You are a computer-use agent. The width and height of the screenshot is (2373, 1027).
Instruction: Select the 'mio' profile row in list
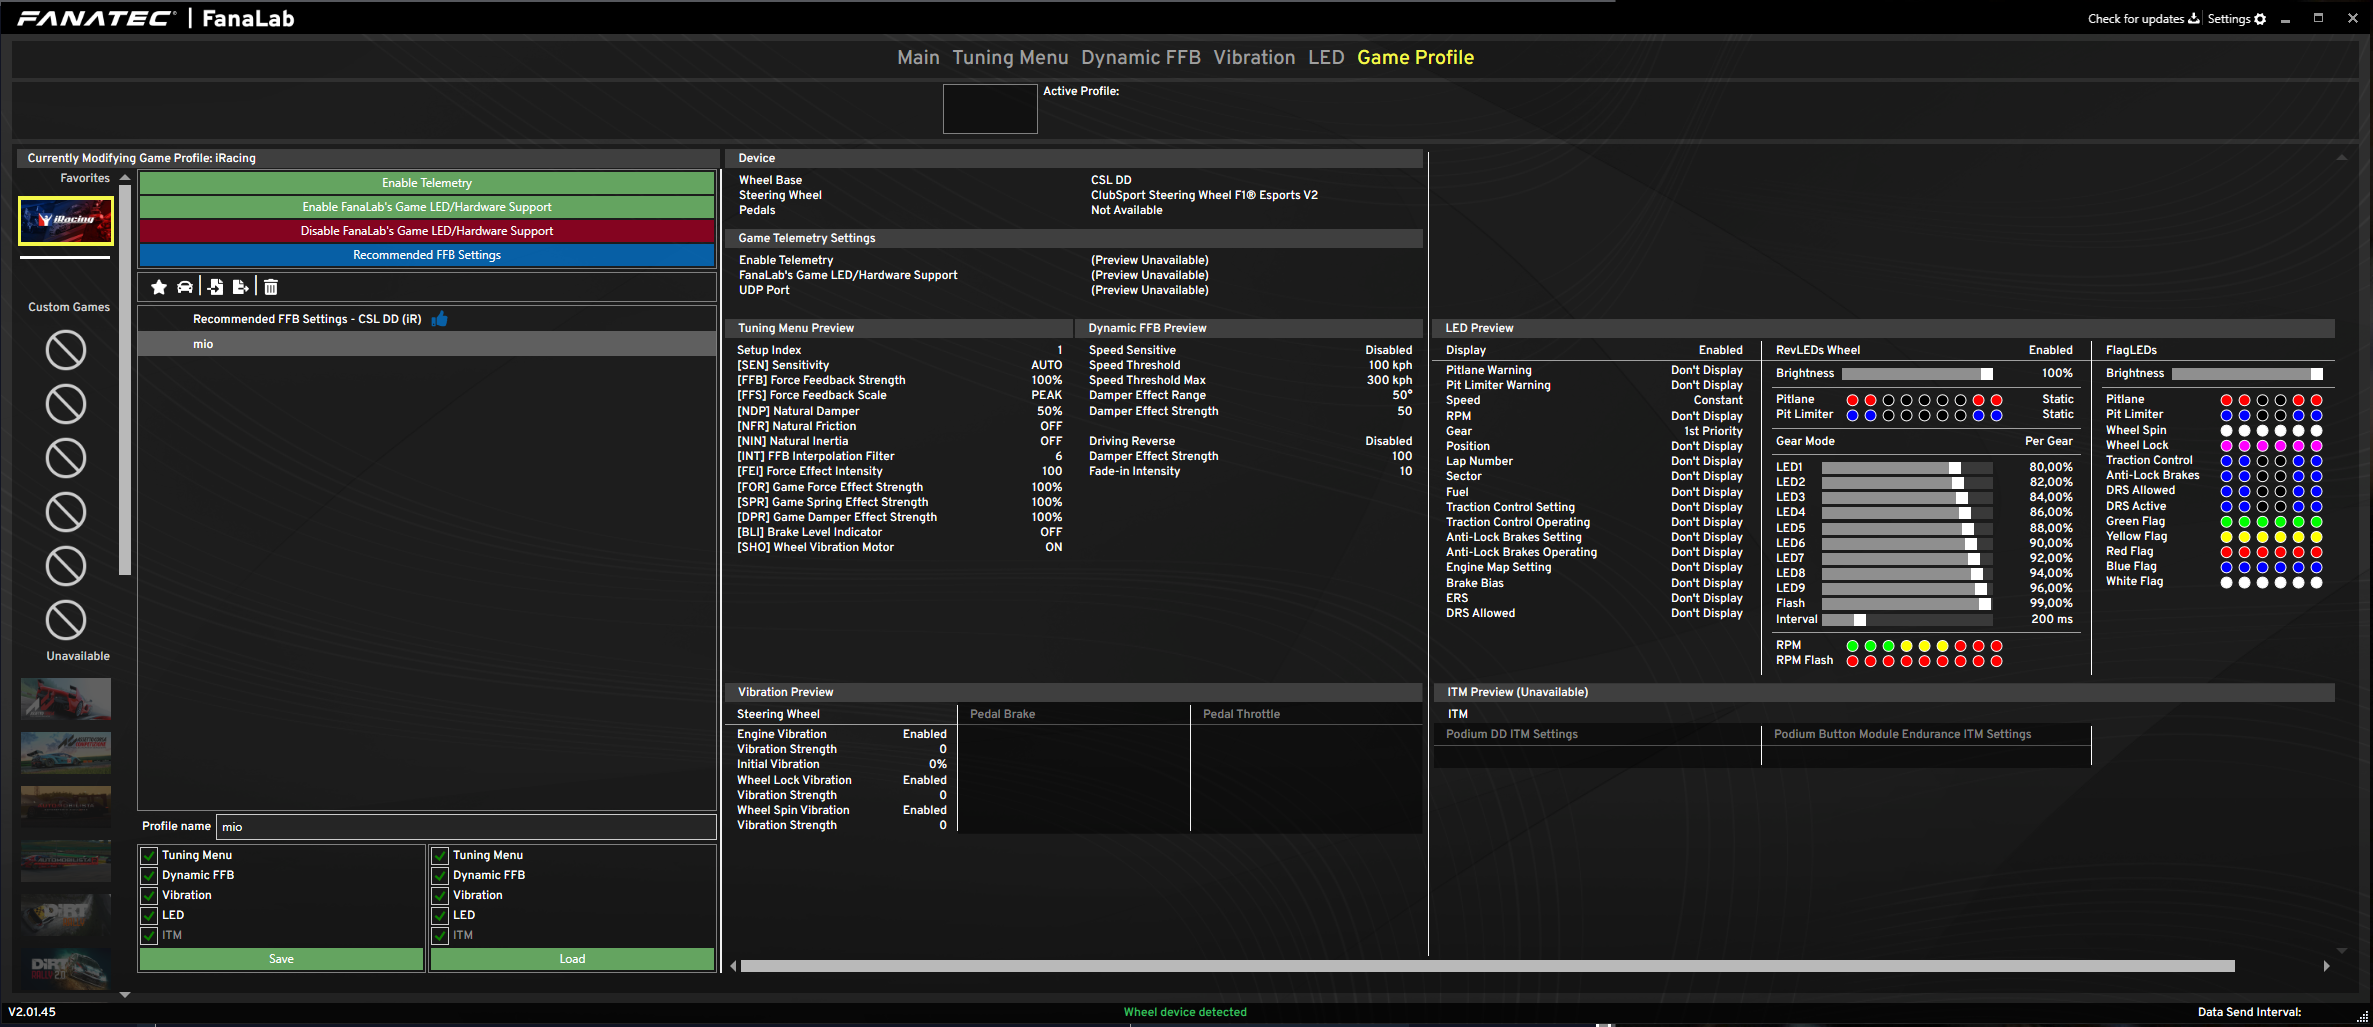[x=427, y=344]
